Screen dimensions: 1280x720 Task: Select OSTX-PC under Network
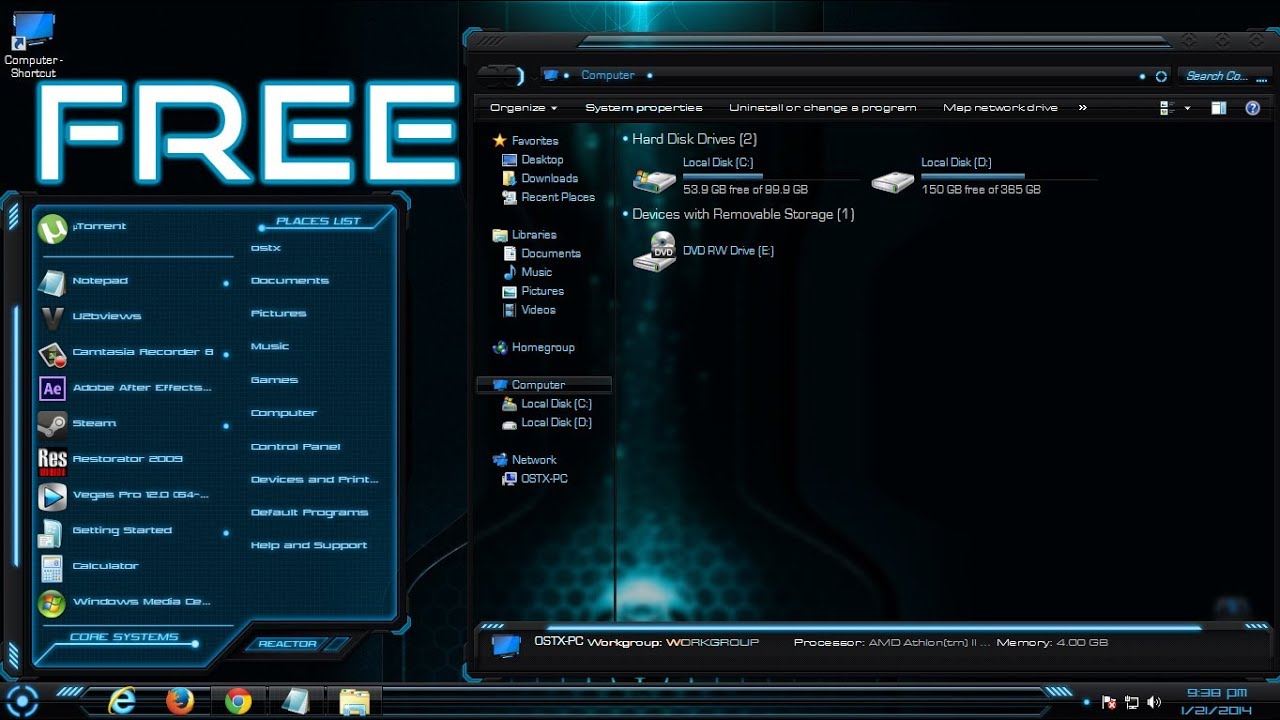[x=534, y=479]
